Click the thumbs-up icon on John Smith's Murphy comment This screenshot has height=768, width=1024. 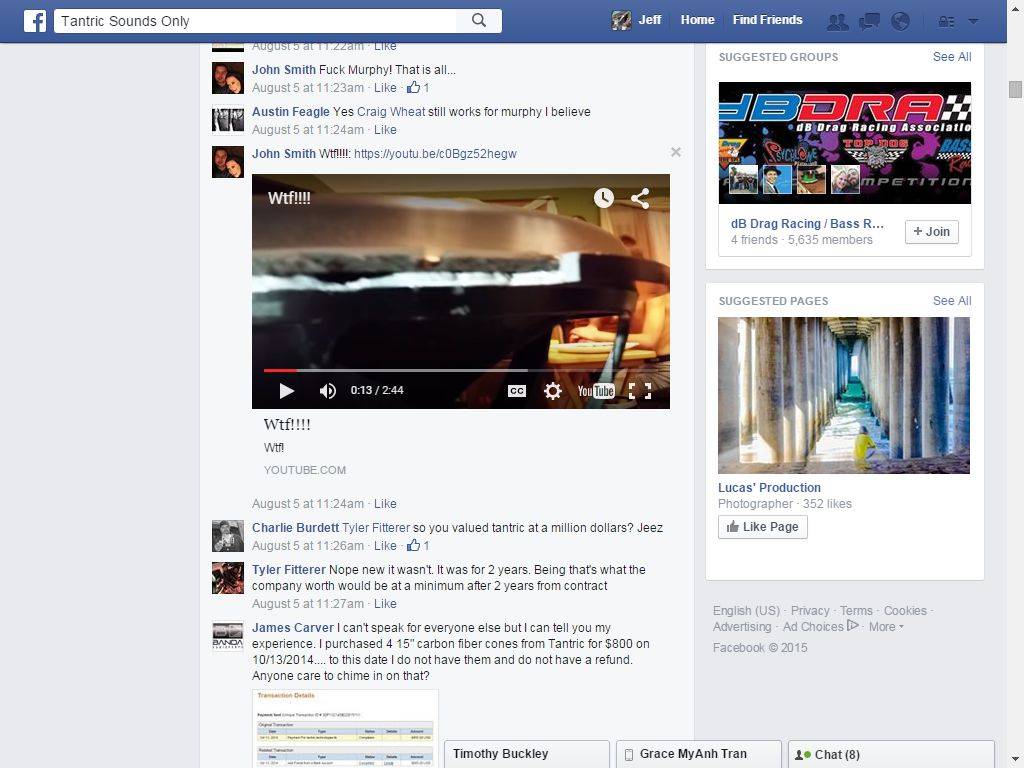click(413, 88)
